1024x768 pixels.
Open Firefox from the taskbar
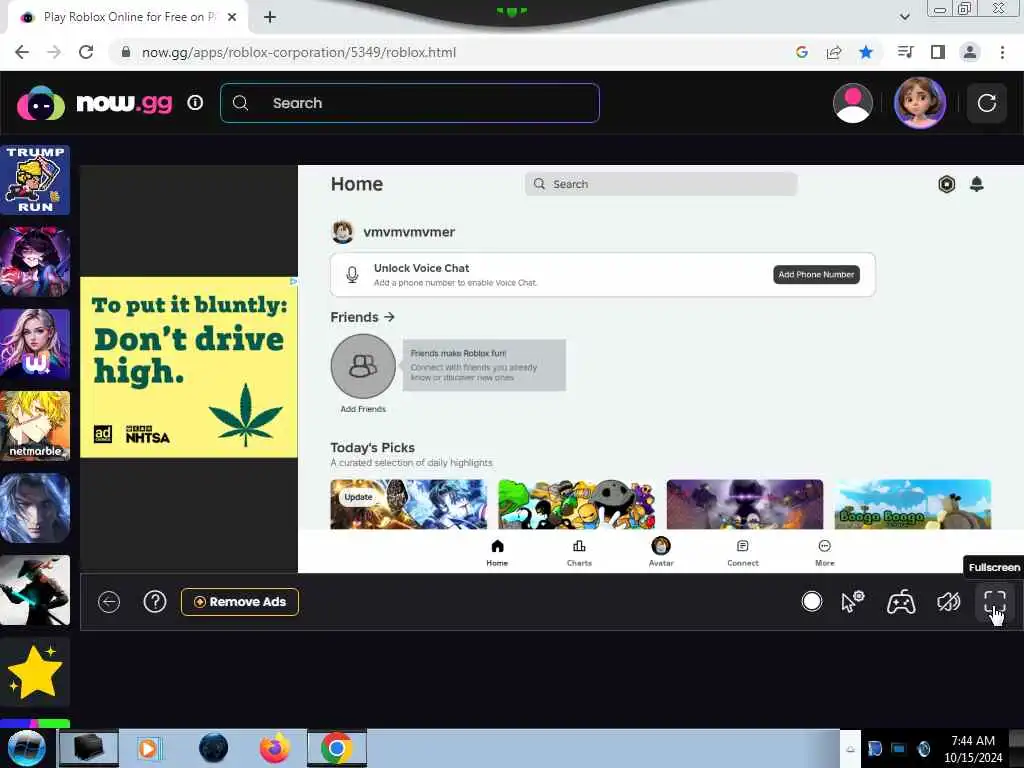point(274,748)
